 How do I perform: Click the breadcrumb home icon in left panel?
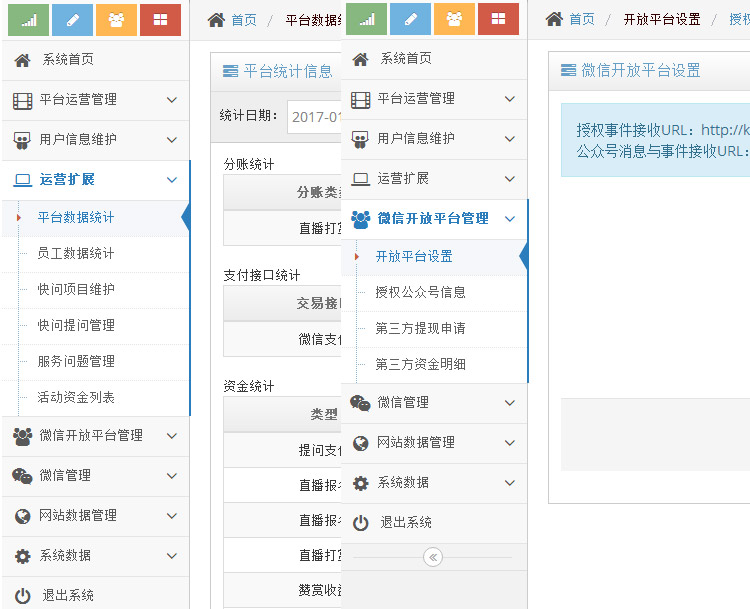pyautogui.click(x=216, y=20)
